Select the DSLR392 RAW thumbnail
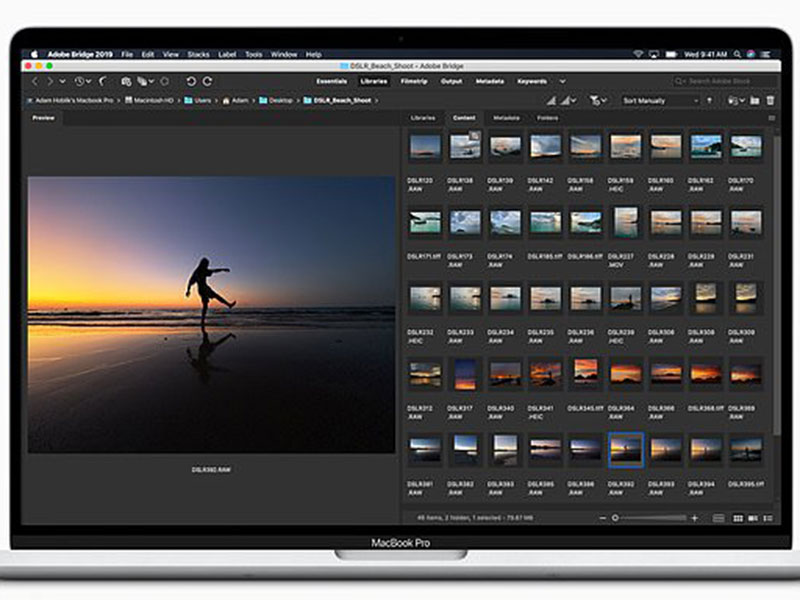The width and height of the screenshot is (800, 600). [x=626, y=451]
